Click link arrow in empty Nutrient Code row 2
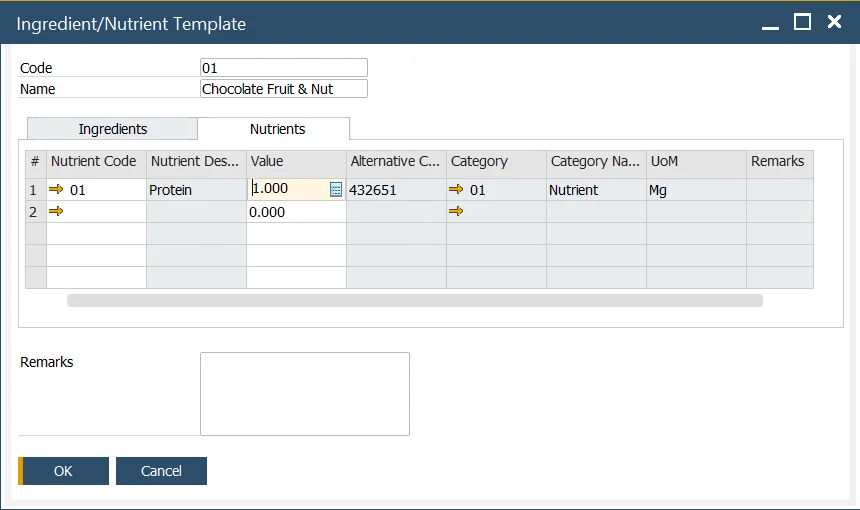 coord(56,212)
